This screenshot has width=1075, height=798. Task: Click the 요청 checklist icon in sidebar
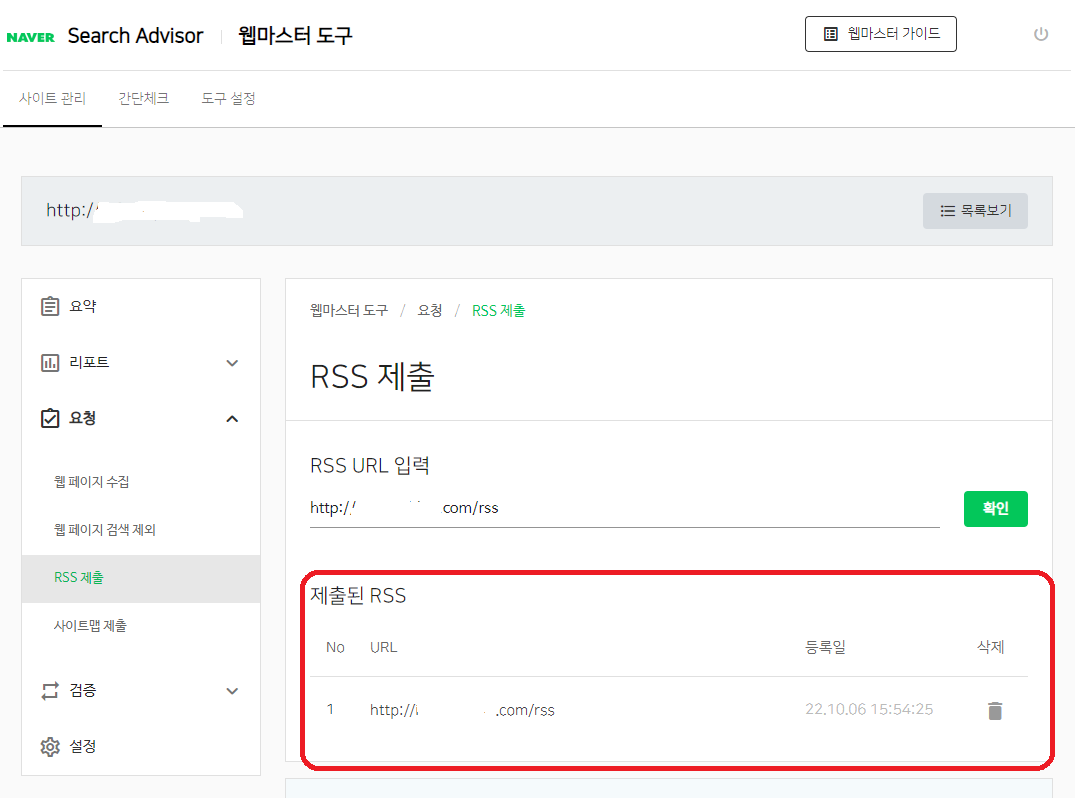pyautogui.click(x=50, y=418)
